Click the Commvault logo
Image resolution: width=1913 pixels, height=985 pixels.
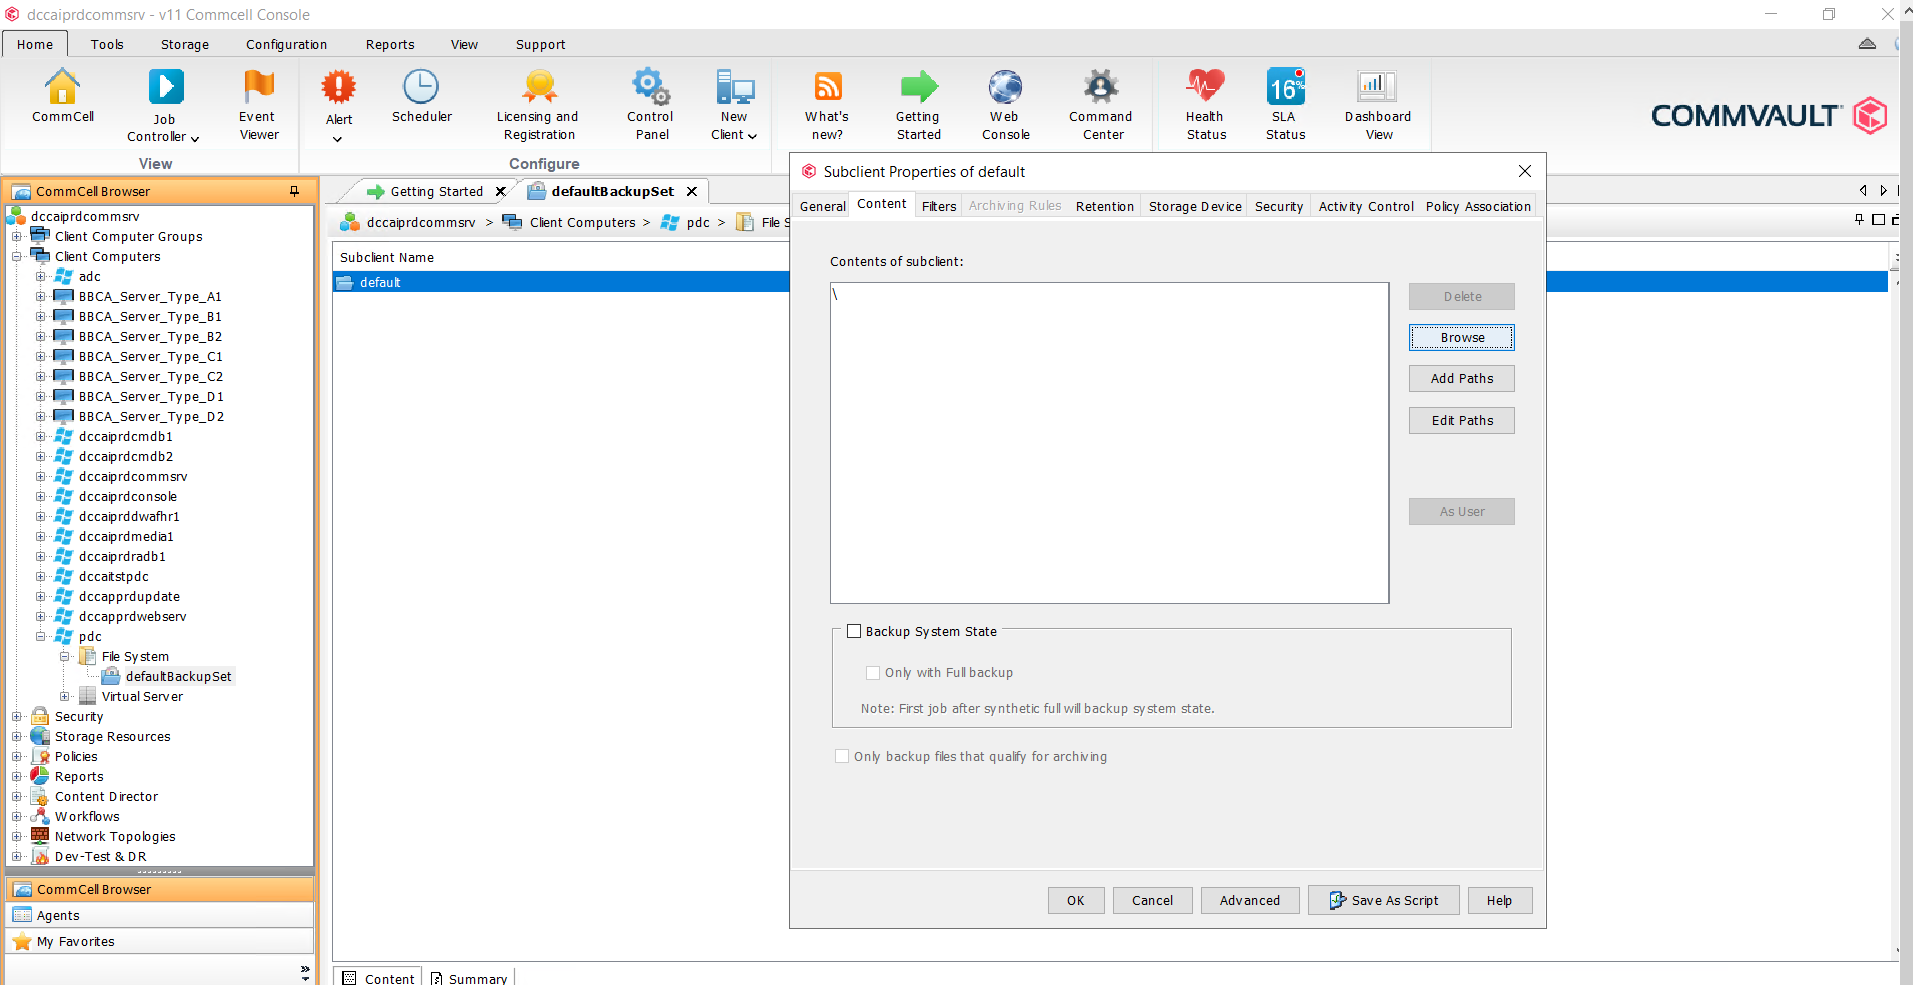coord(1768,116)
